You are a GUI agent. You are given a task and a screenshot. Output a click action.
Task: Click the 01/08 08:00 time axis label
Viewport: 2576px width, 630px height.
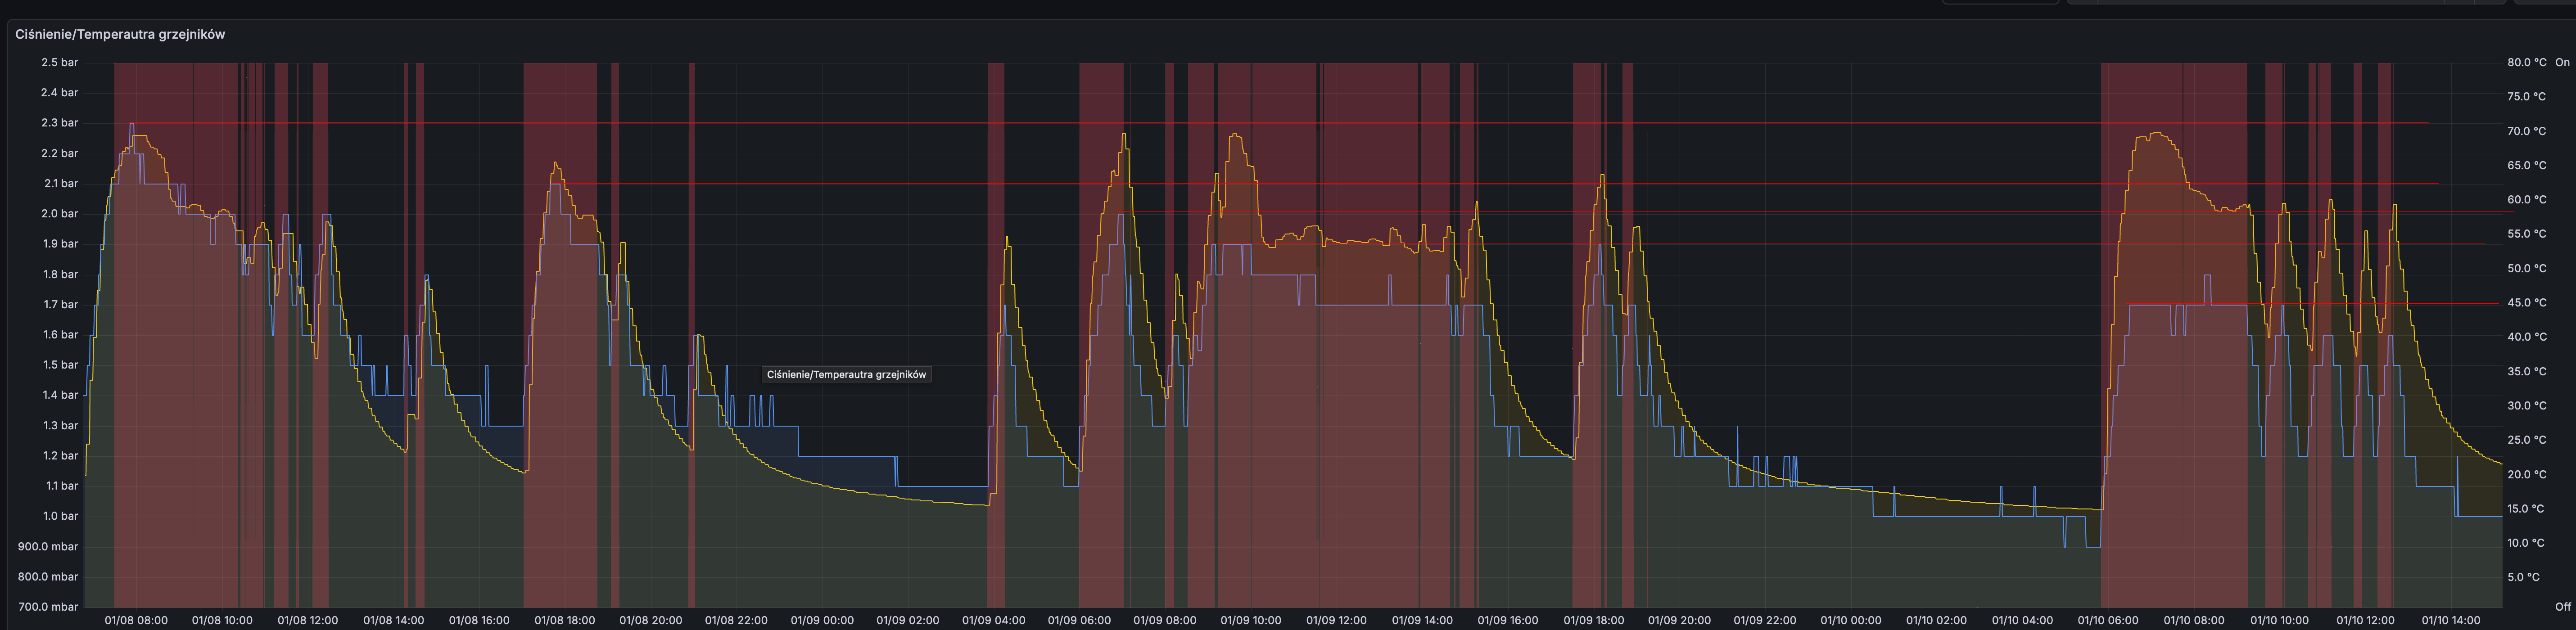coord(136,620)
